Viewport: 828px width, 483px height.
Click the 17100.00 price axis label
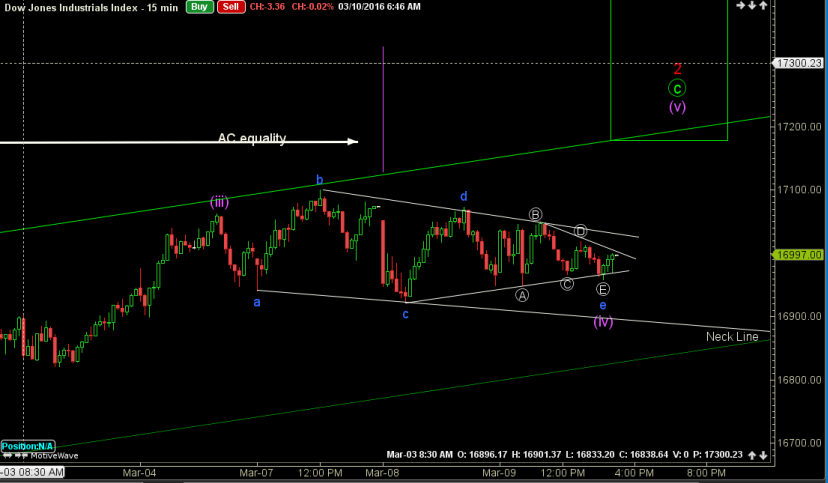click(x=799, y=190)
